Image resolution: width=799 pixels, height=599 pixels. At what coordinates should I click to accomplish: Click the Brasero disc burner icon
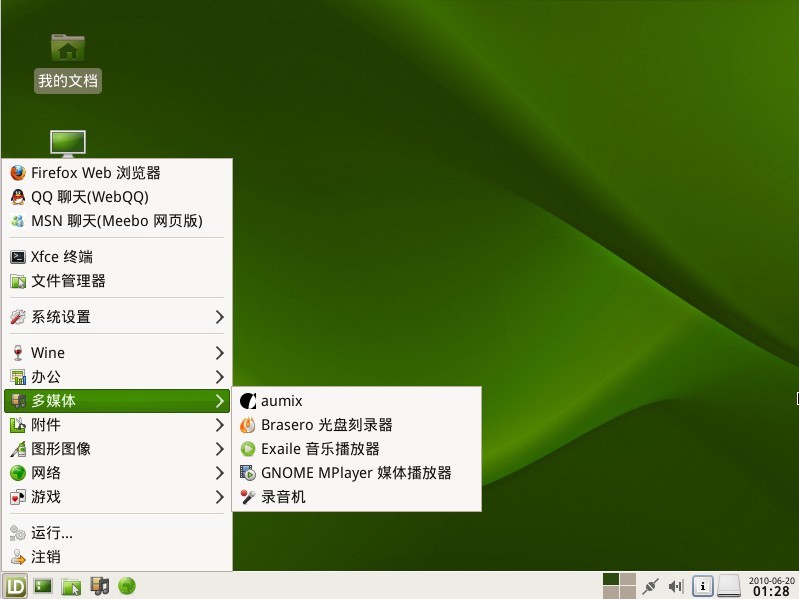tap(248, 425)
